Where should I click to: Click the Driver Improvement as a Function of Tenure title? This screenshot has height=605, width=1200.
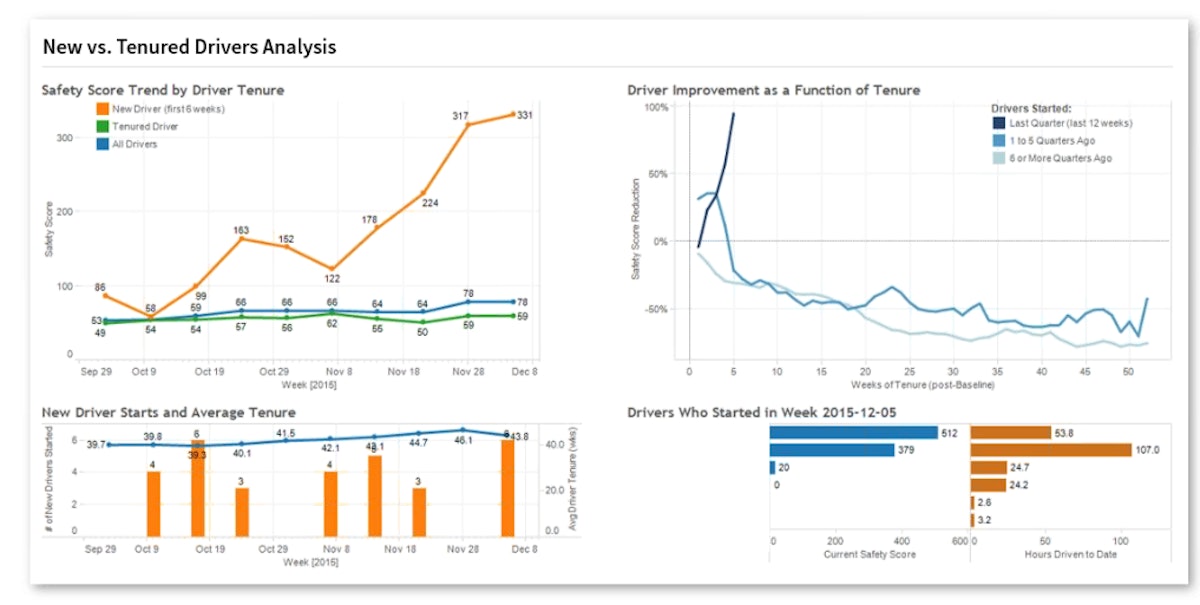pos(773,90)
